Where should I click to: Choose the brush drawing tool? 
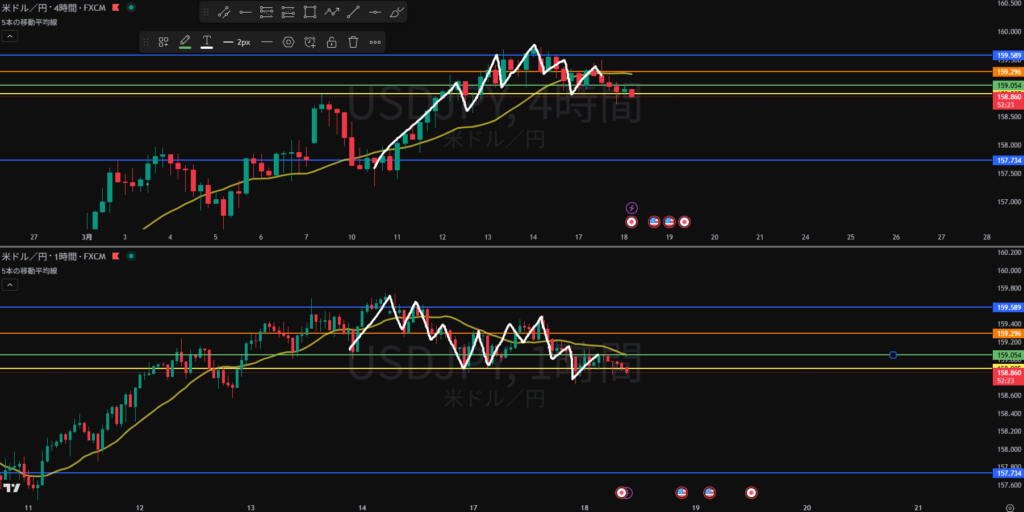click(x=397, y=13)
